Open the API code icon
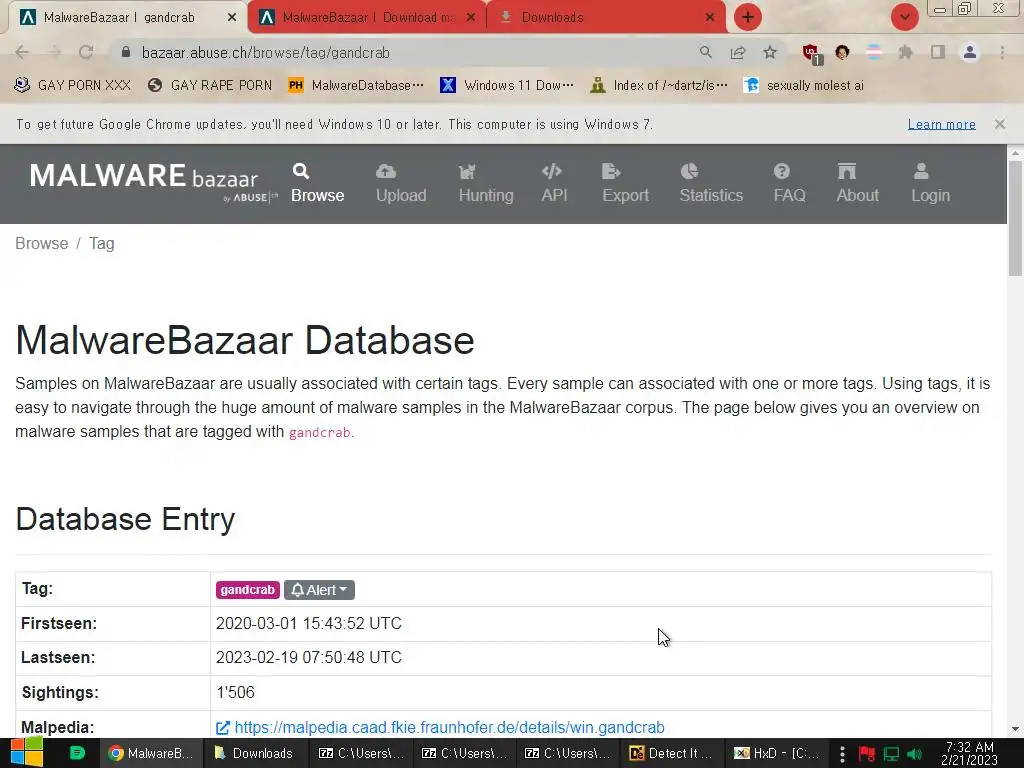1024x768 pixels. [552, 171]
